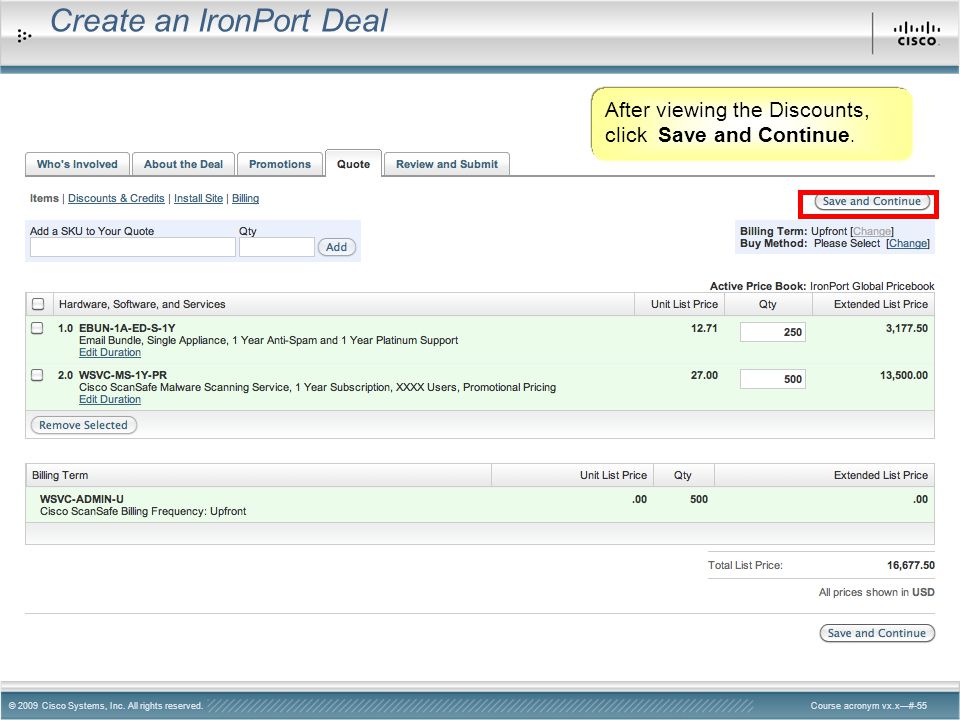This screenshot has width=960, height=720.
Task: Open the Discounts & Credits link
Action: click(x=116, y=198)
